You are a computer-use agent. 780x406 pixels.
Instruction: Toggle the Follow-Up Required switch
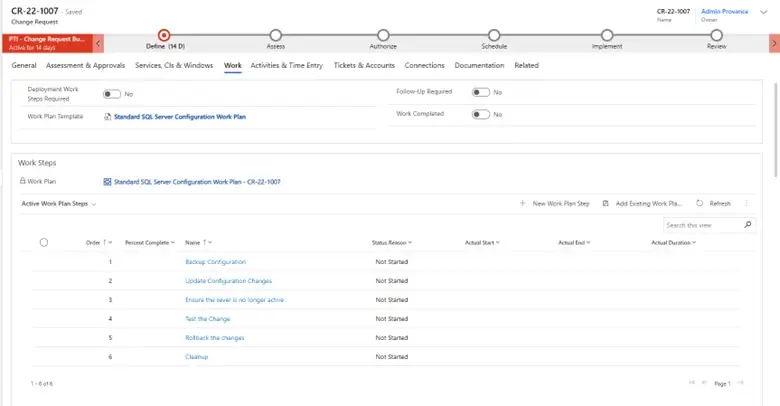pyautogui.click(x=481, y=92)
